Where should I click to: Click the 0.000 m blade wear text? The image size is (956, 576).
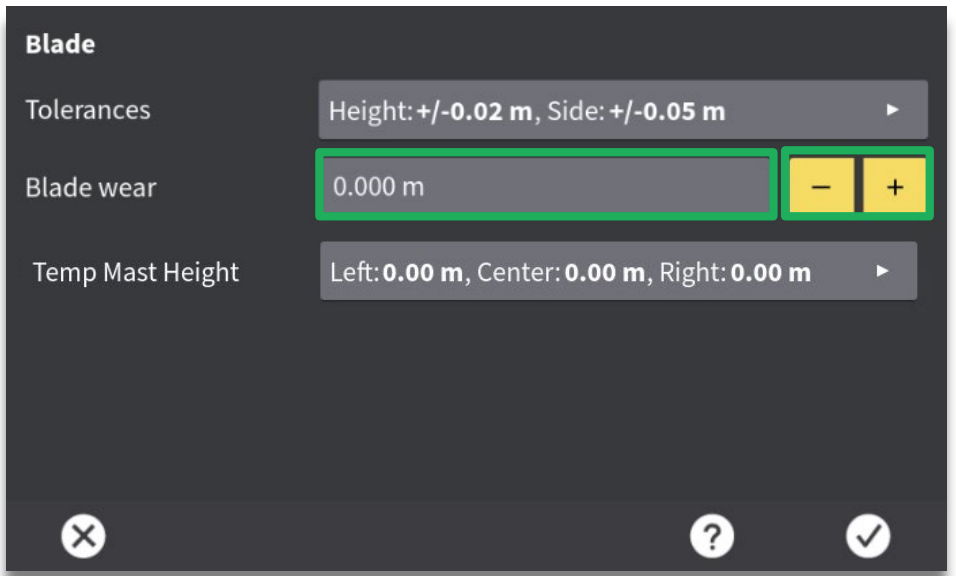(x=378, y=186)
